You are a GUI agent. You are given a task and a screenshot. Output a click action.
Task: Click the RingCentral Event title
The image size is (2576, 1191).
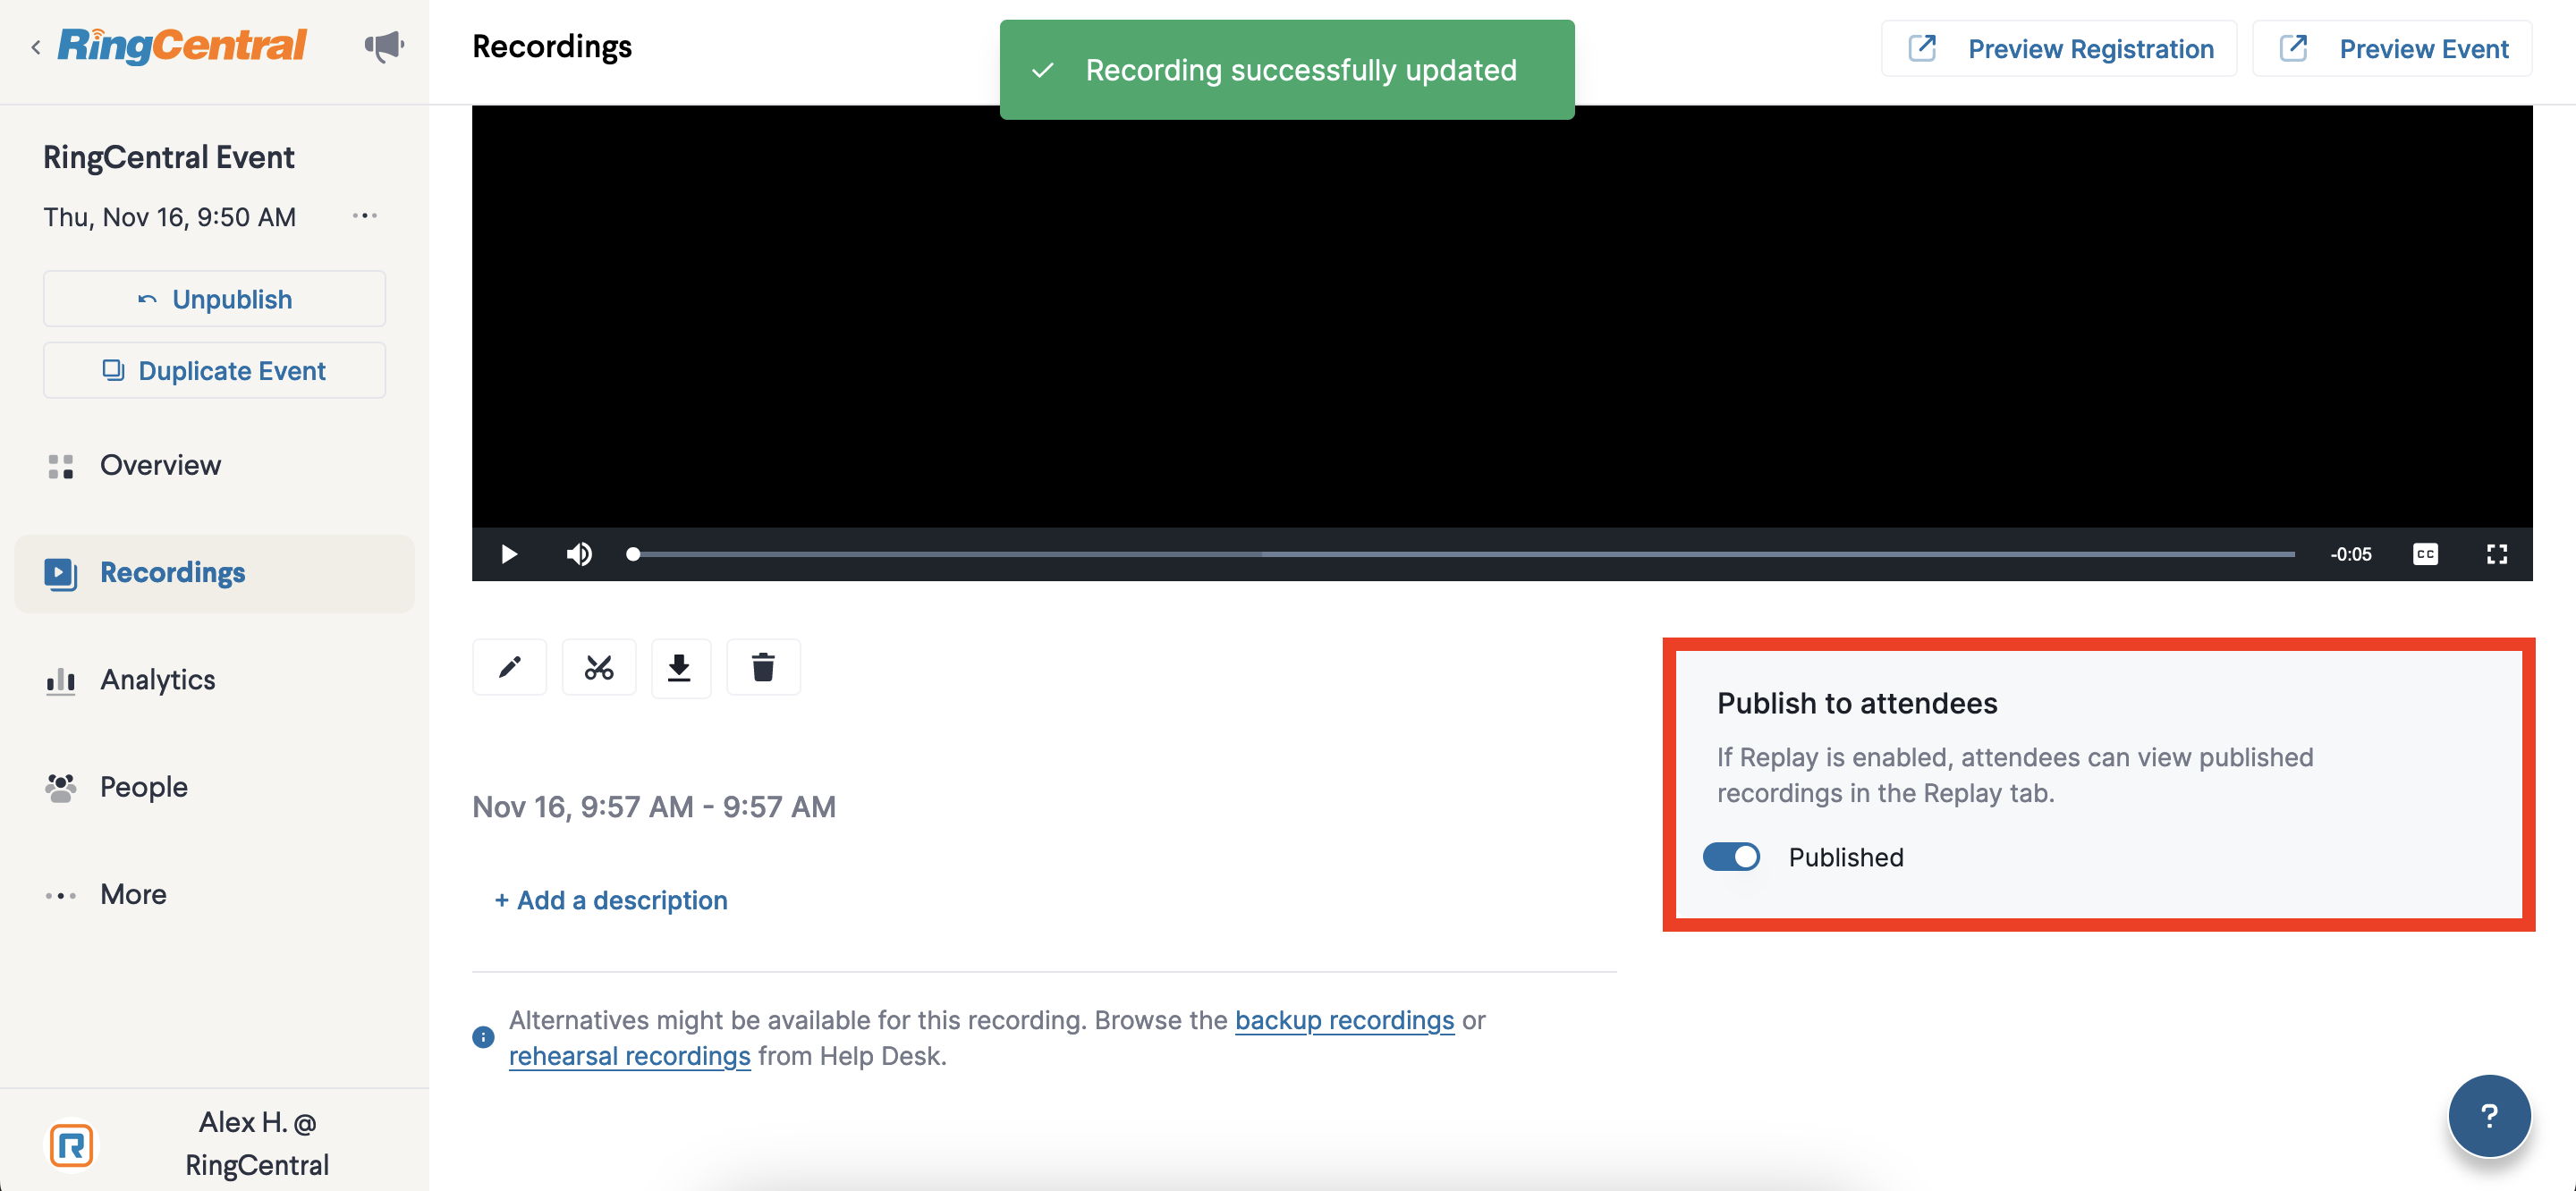point(169,157)
